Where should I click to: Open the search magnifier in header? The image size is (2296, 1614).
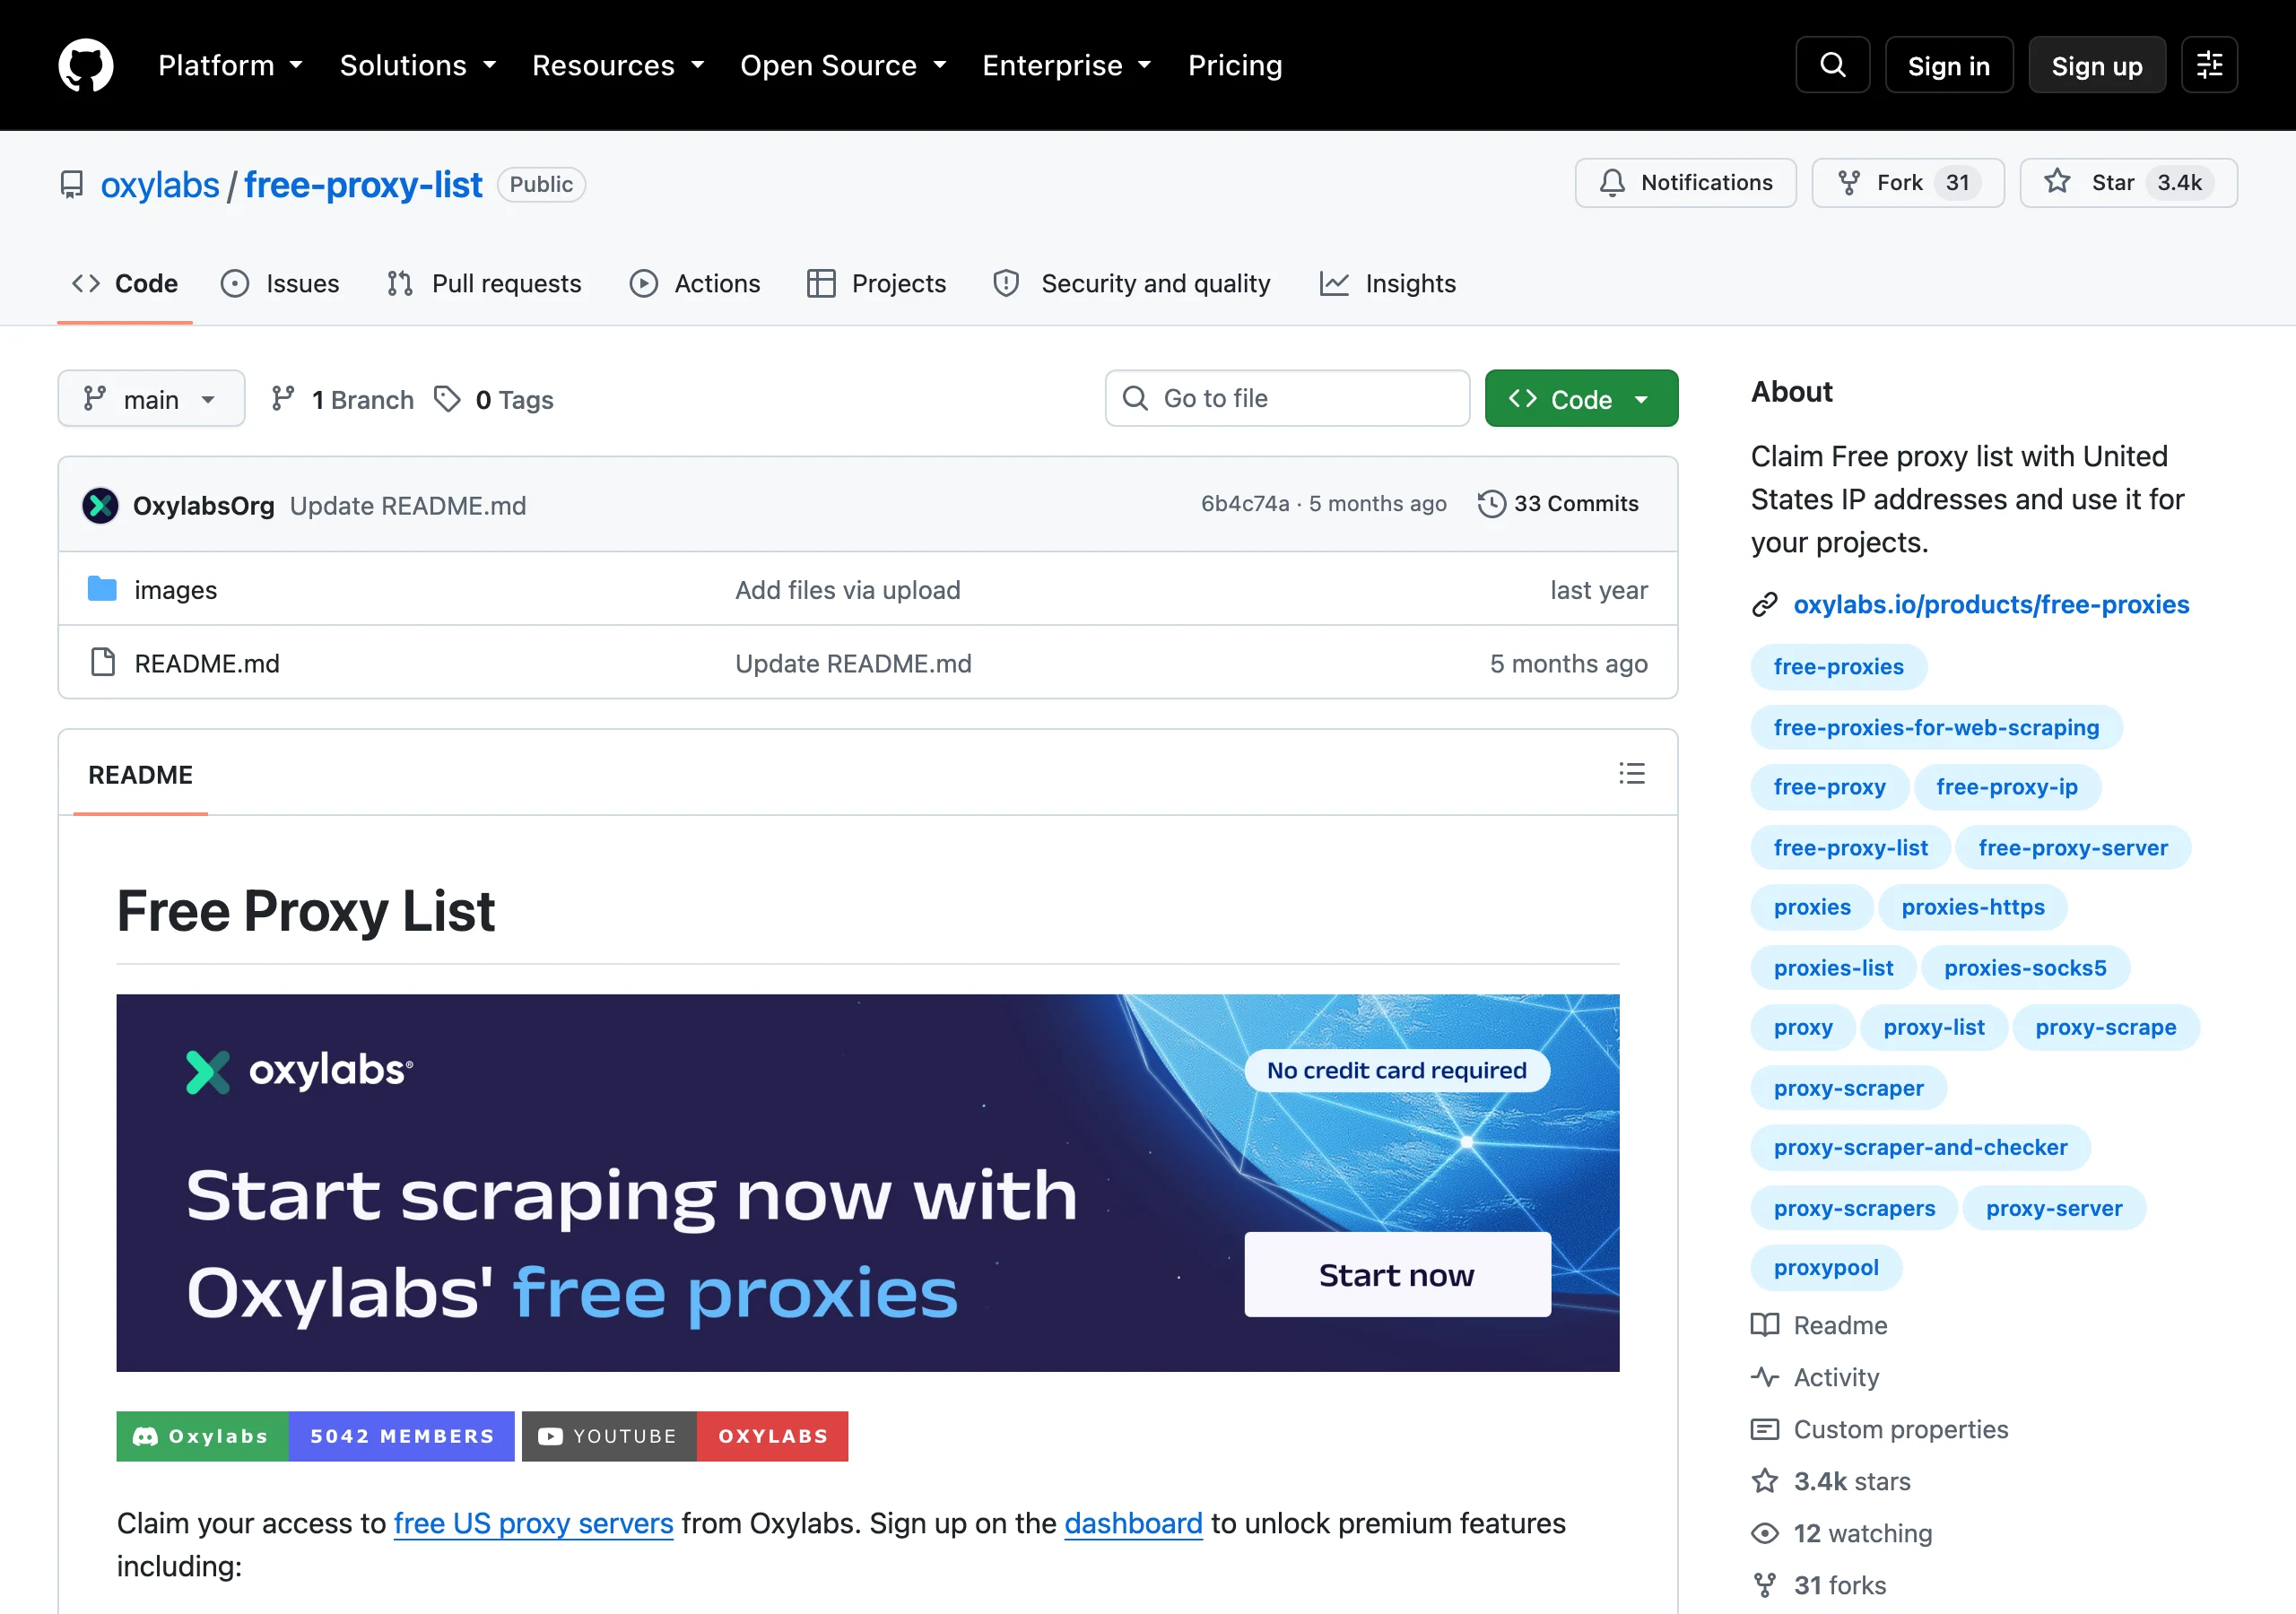(x=1832, y=65)
